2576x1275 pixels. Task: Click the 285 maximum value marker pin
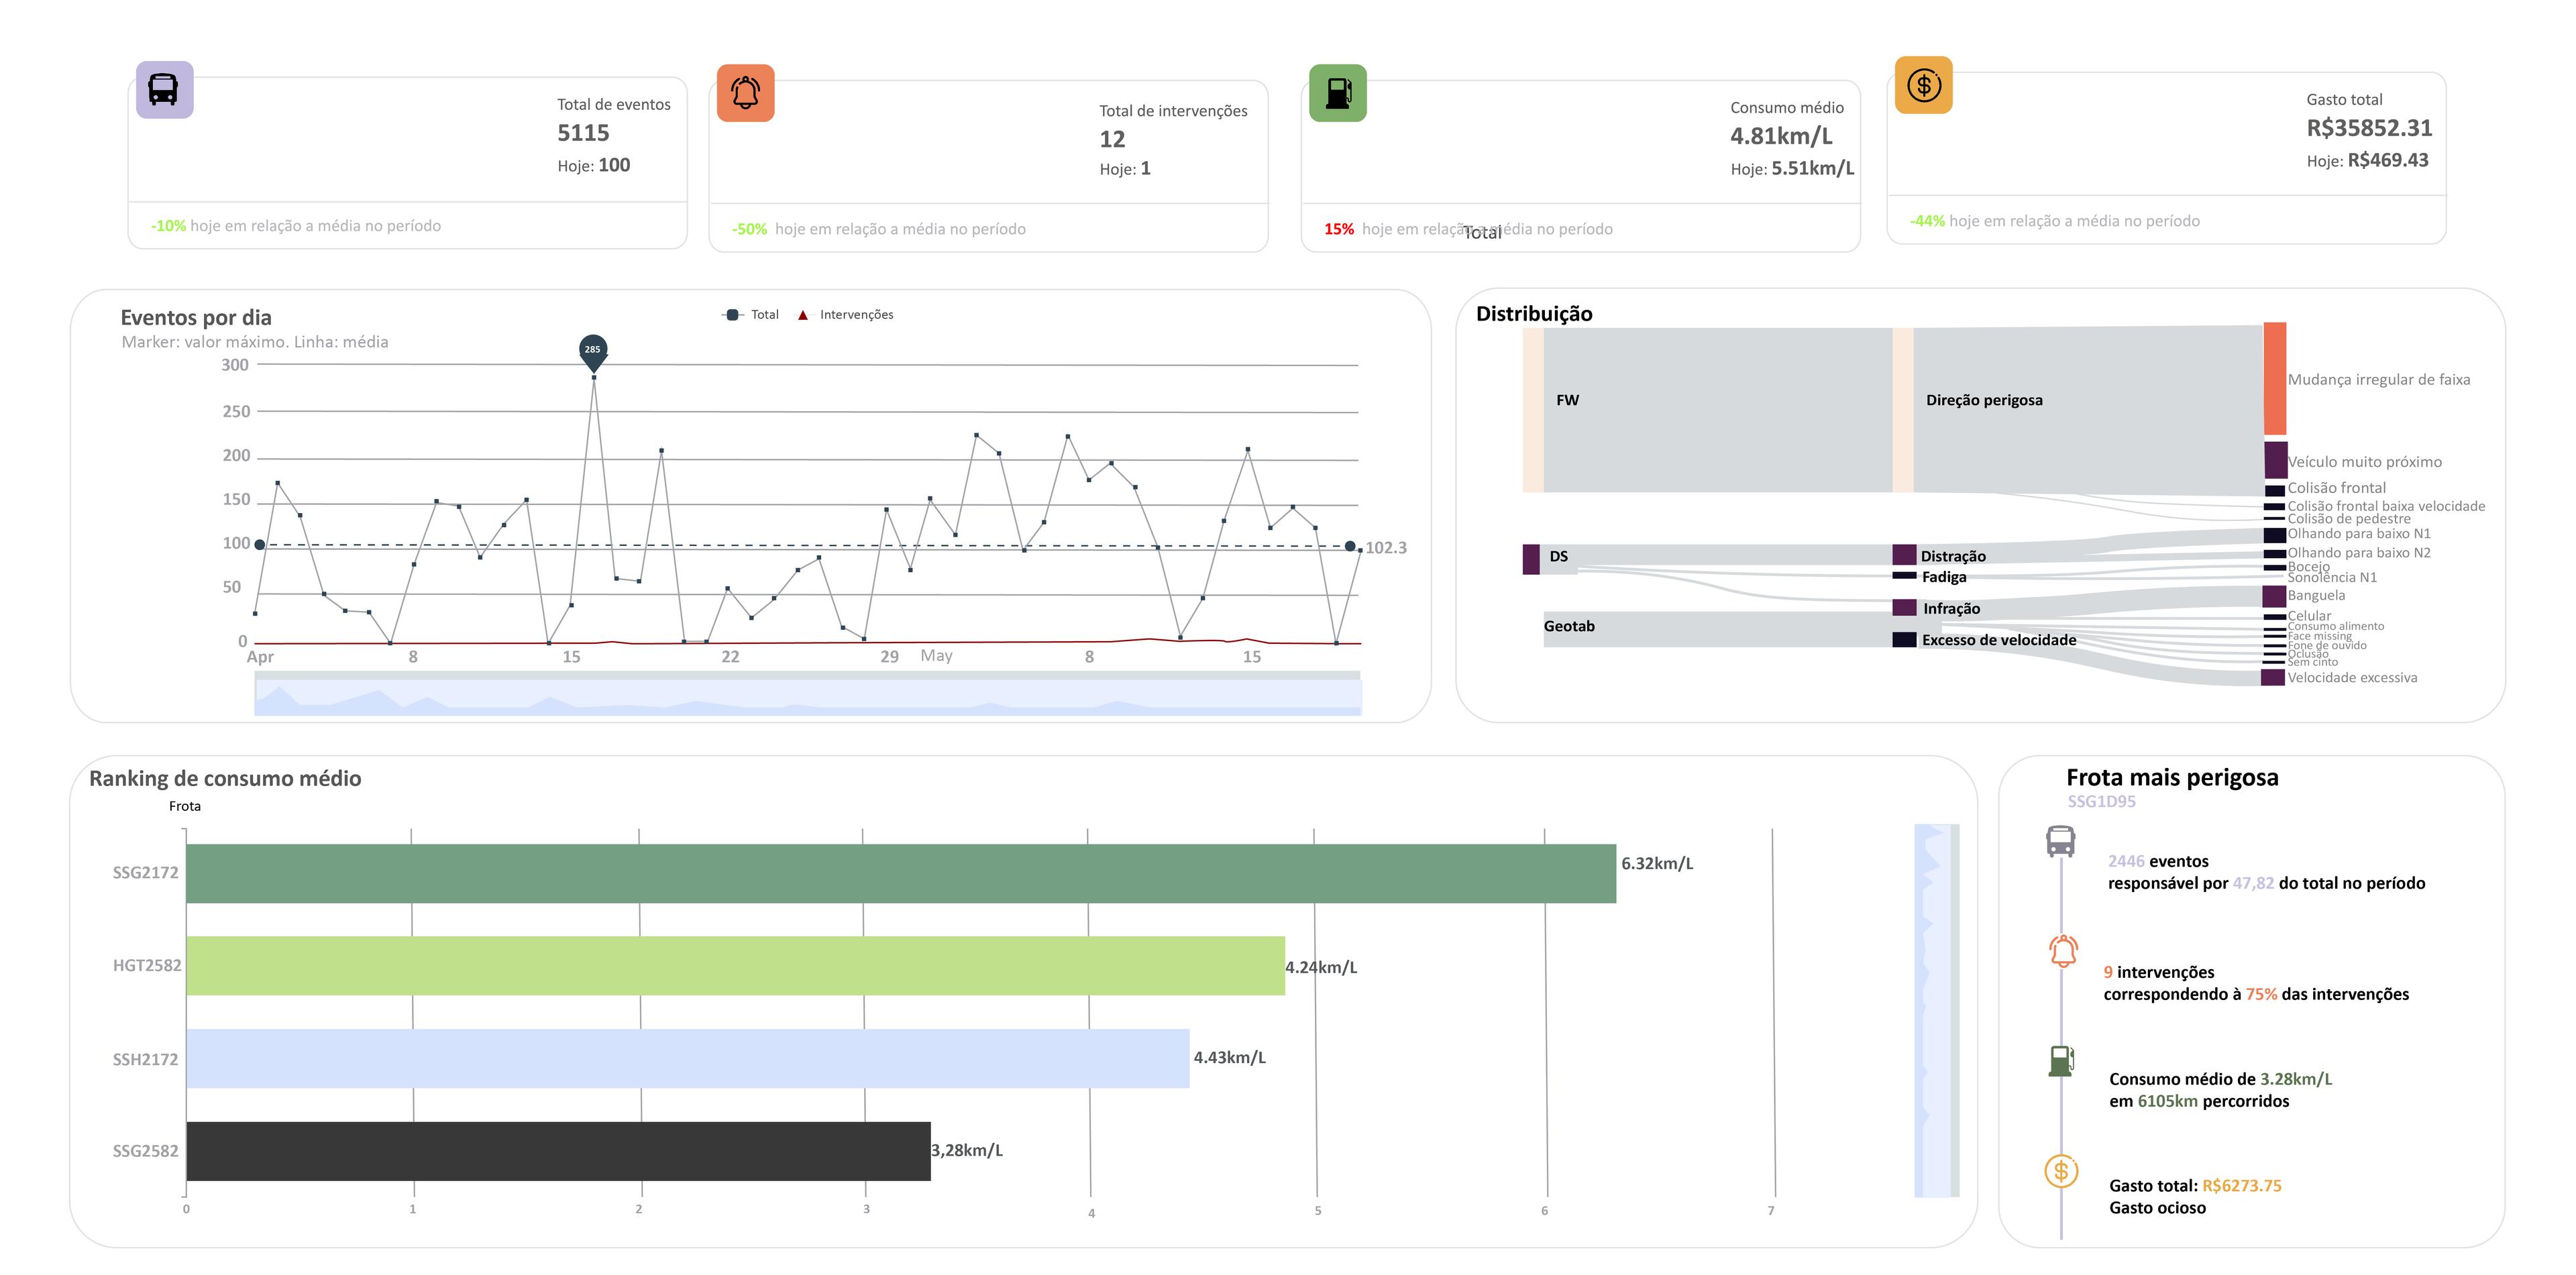pyautogui.click(x=593, y=351)
